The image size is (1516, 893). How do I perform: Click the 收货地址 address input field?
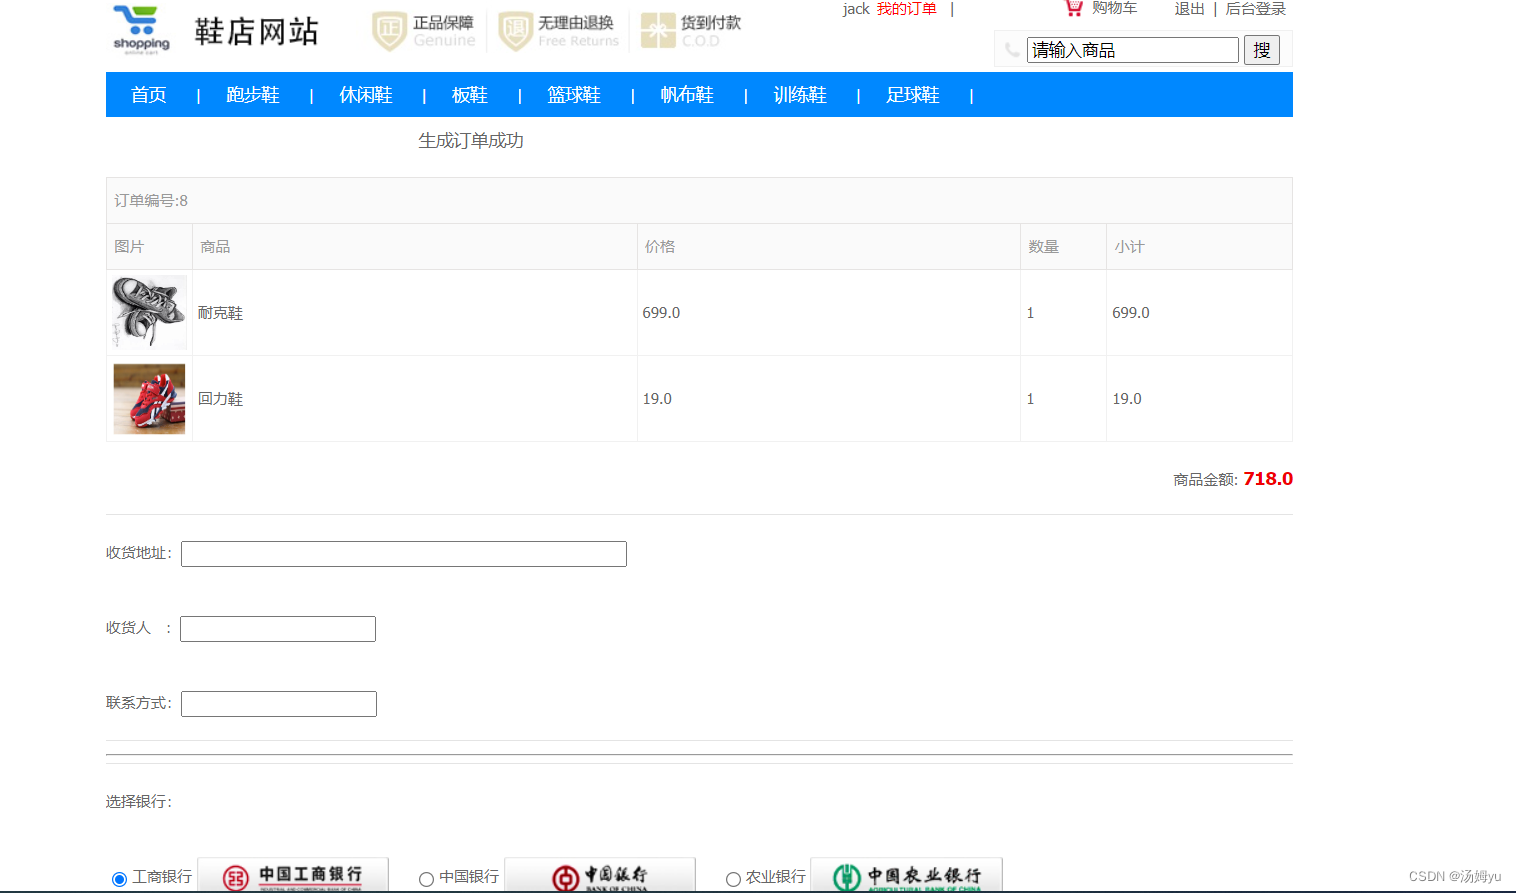(403, 553)
